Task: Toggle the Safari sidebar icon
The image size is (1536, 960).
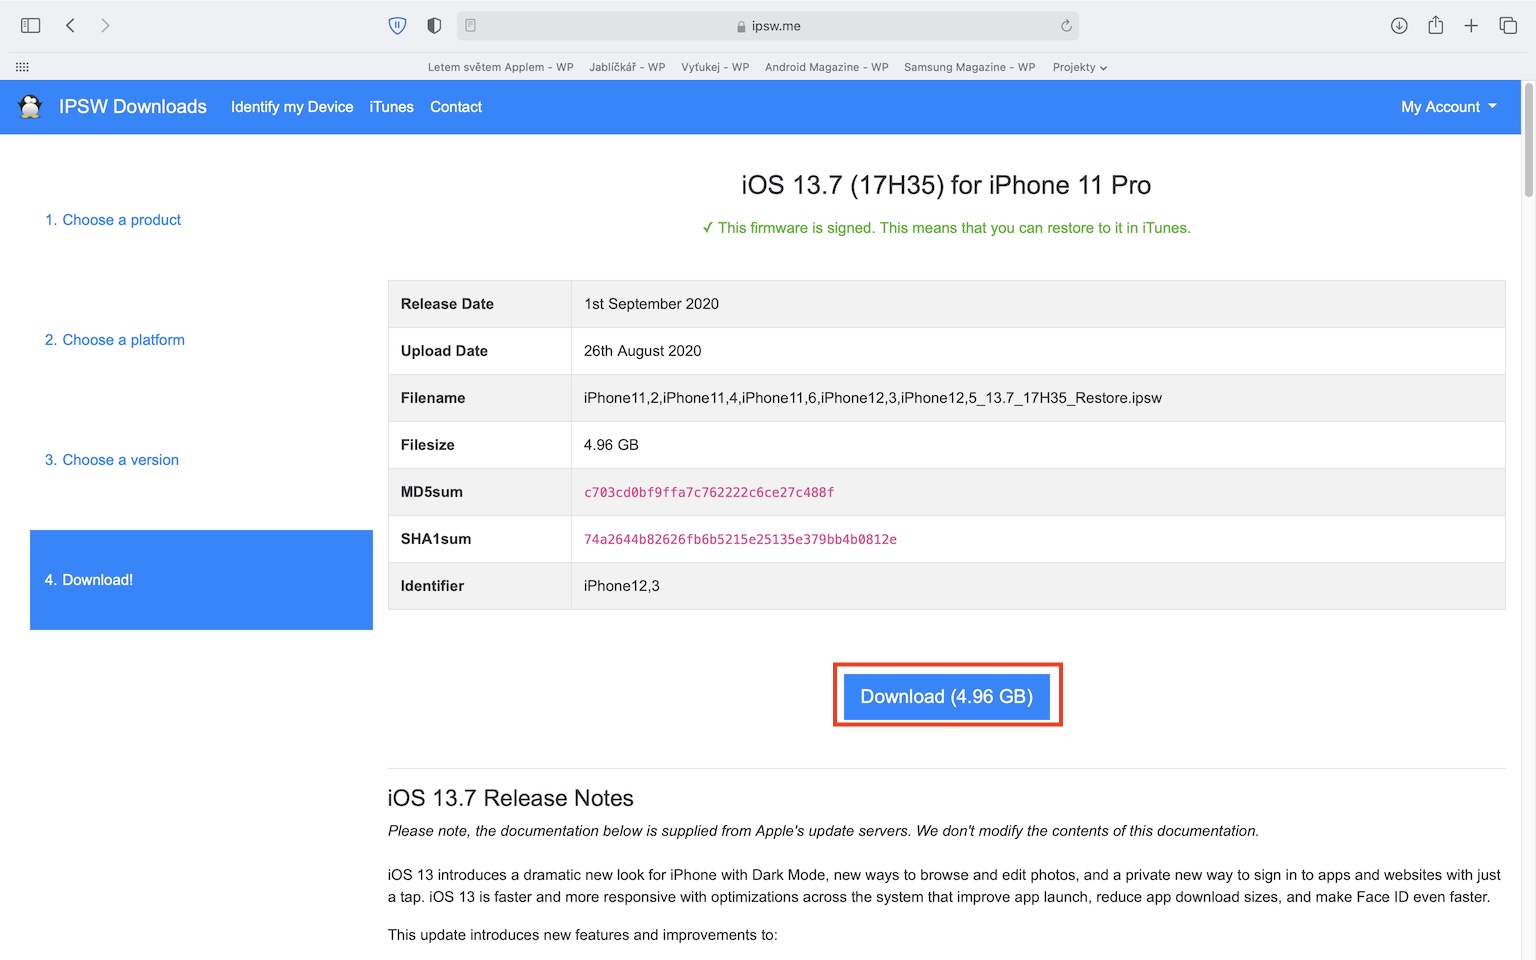Action: click(x=30, y=26)
